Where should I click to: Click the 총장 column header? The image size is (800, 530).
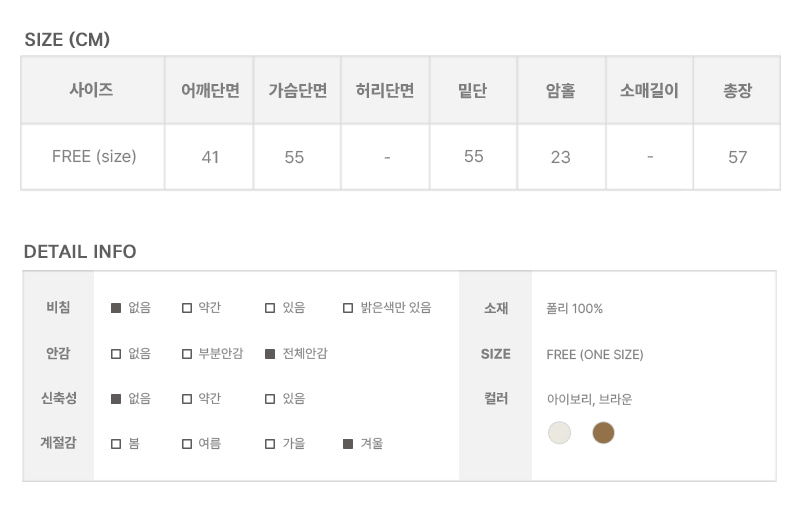tap(737, 90)
